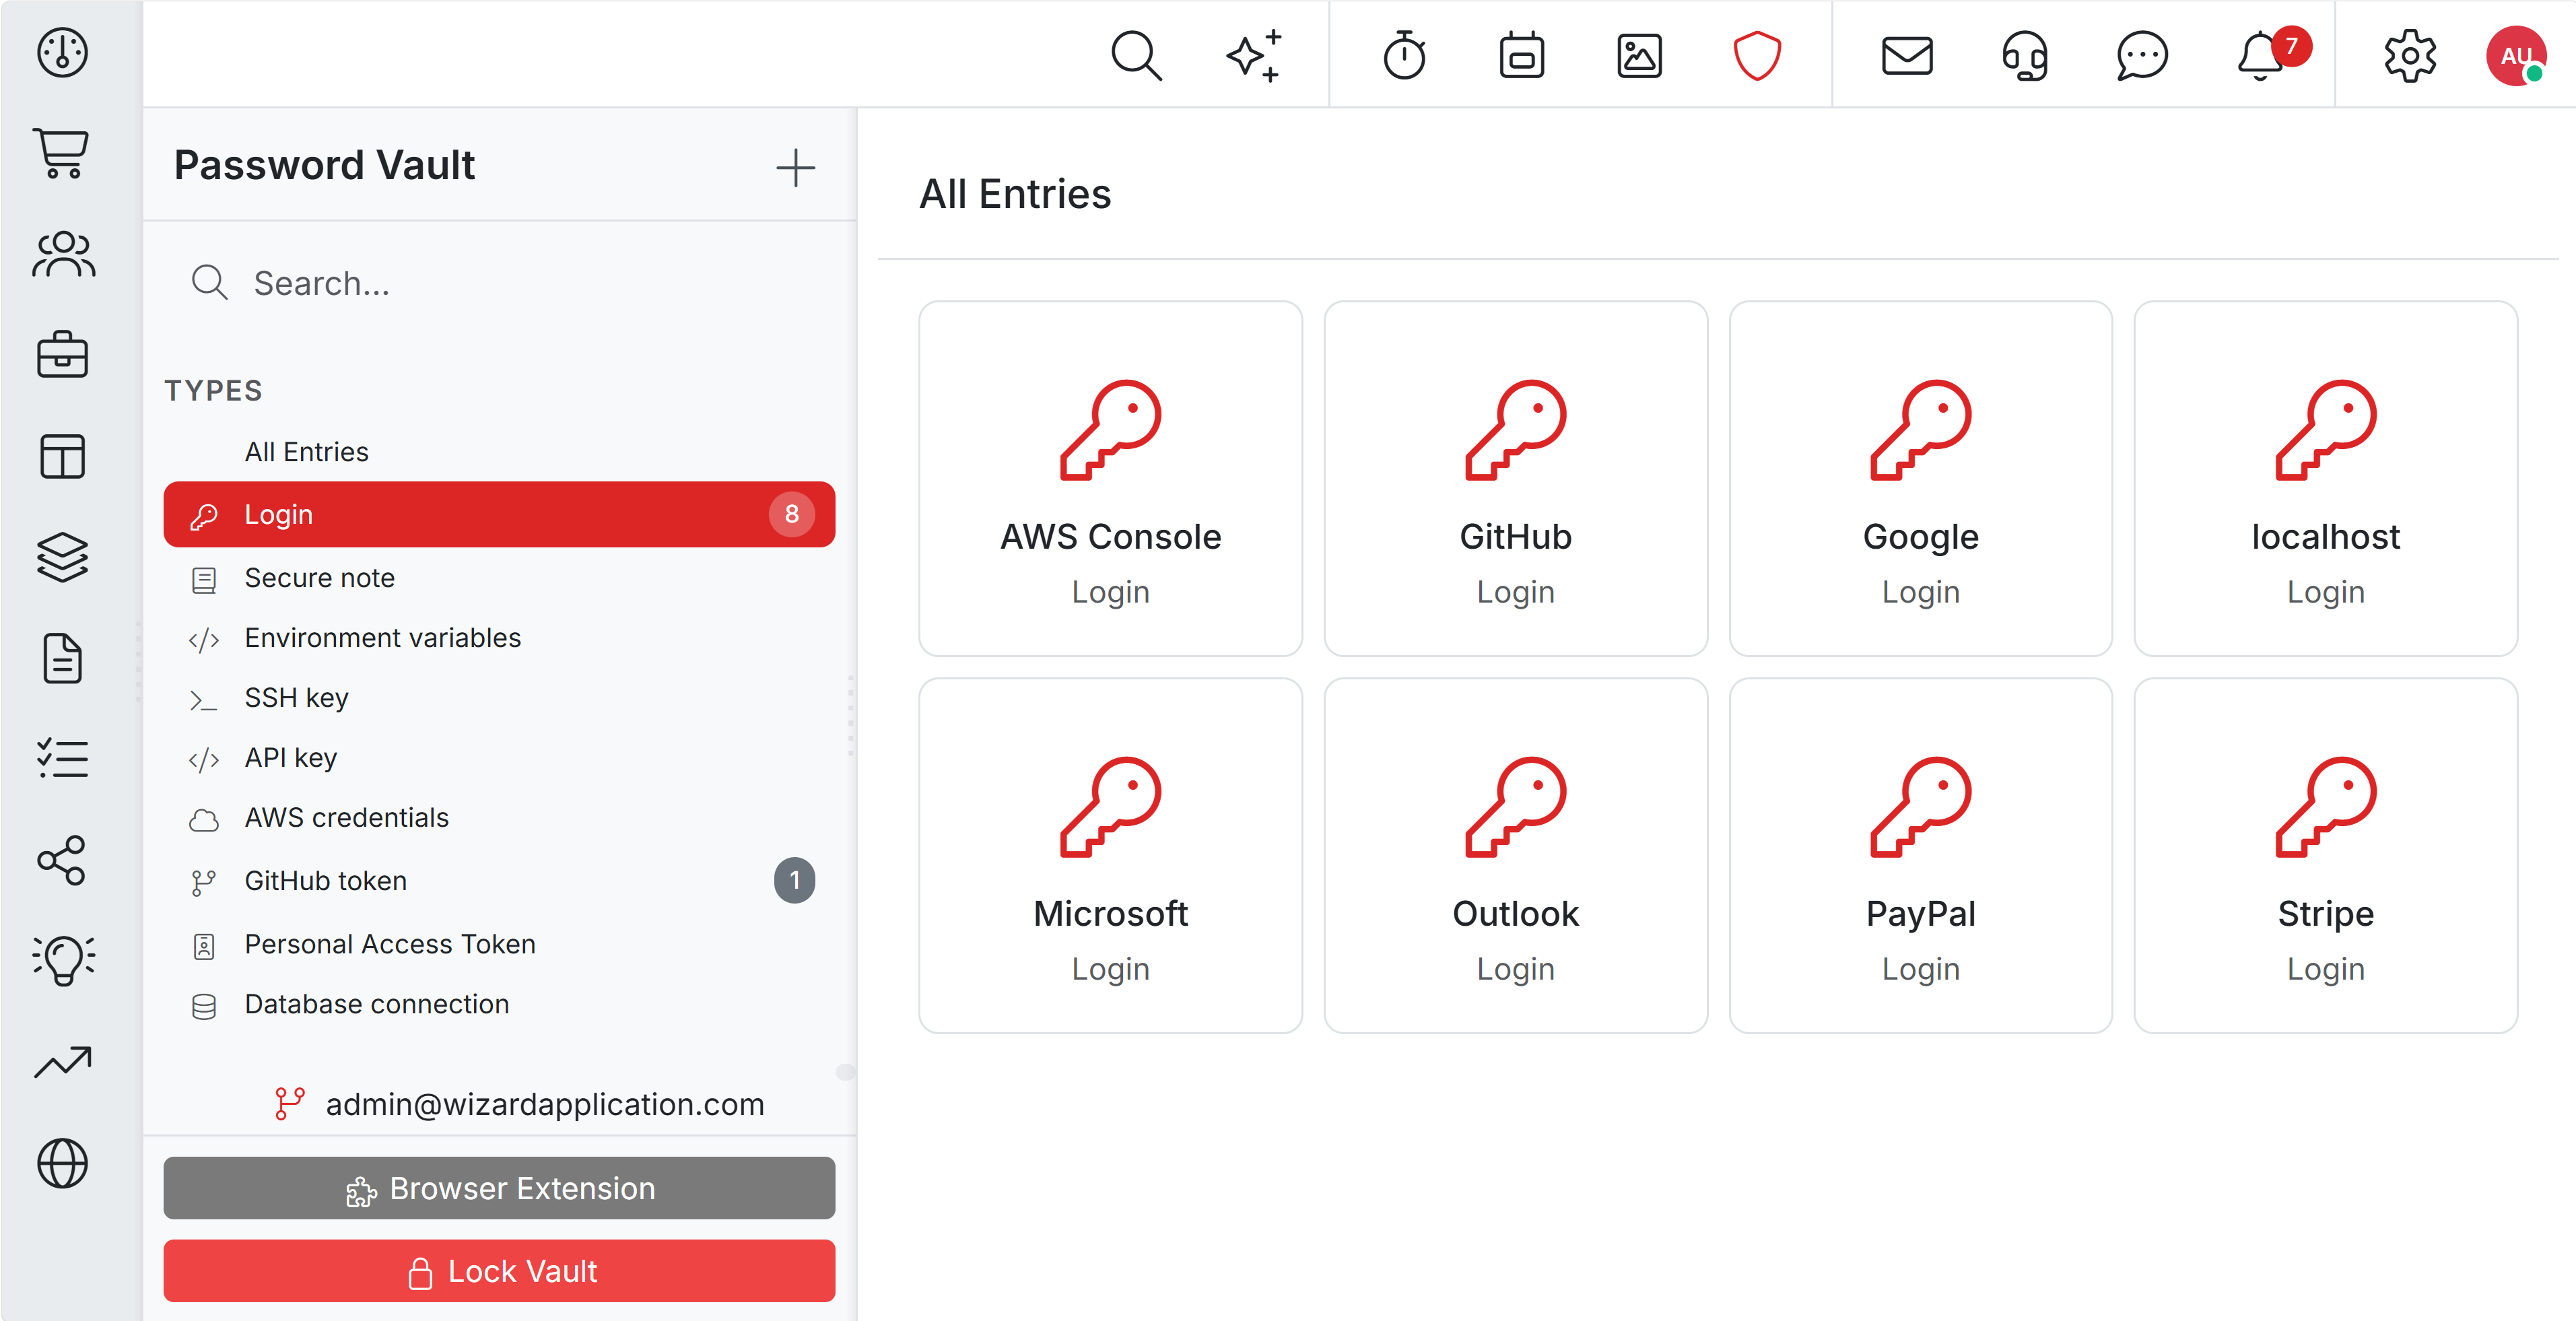The width and height of the screenshot is (2576, 1321).
Task: Open the localhost login card
Action: [x=2326, y=479]
